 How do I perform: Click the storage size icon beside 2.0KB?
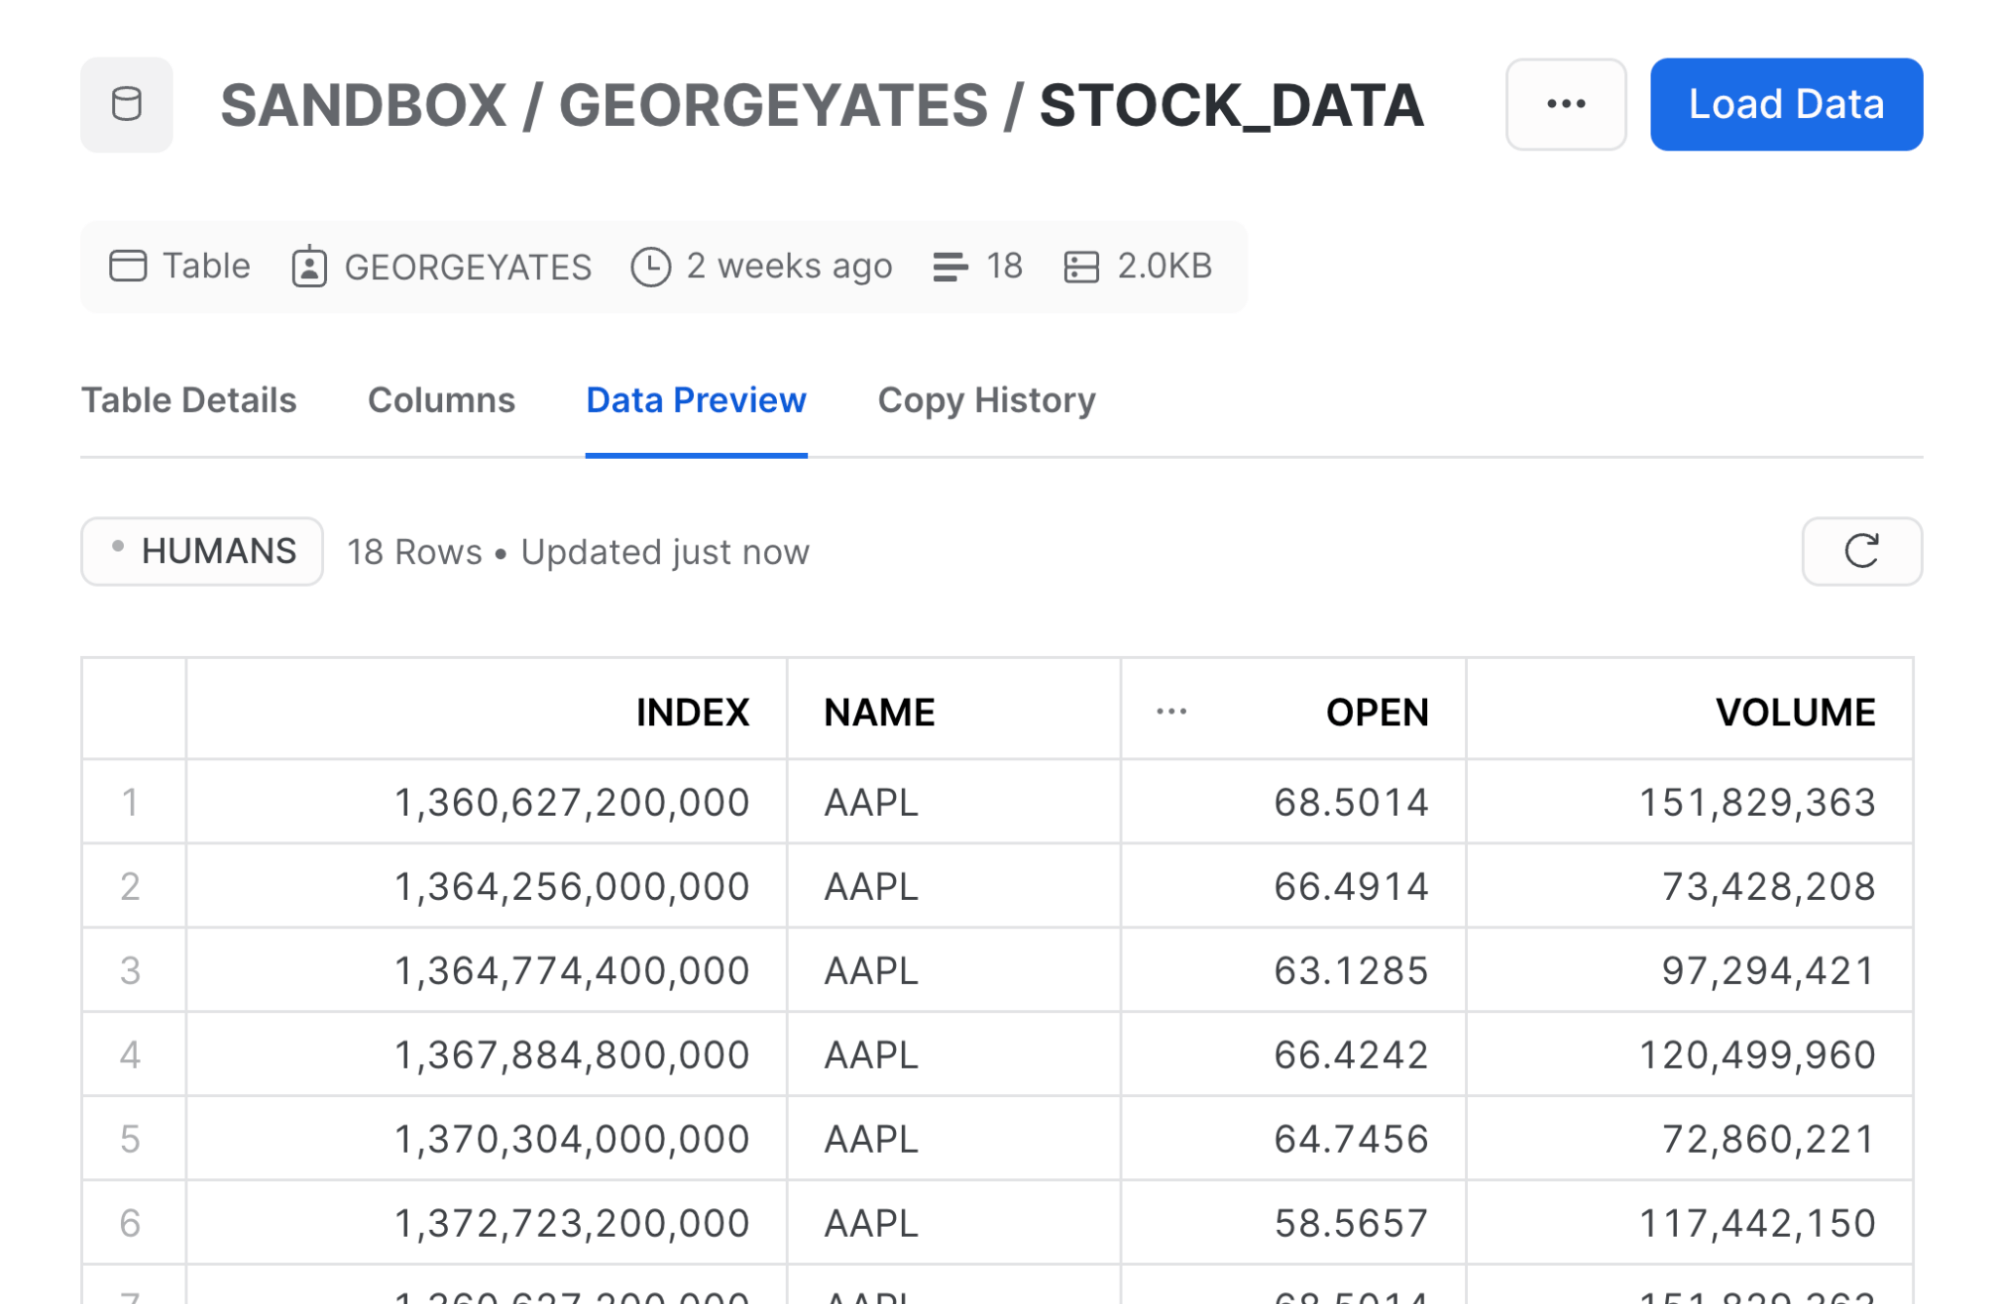point(1081,267)
